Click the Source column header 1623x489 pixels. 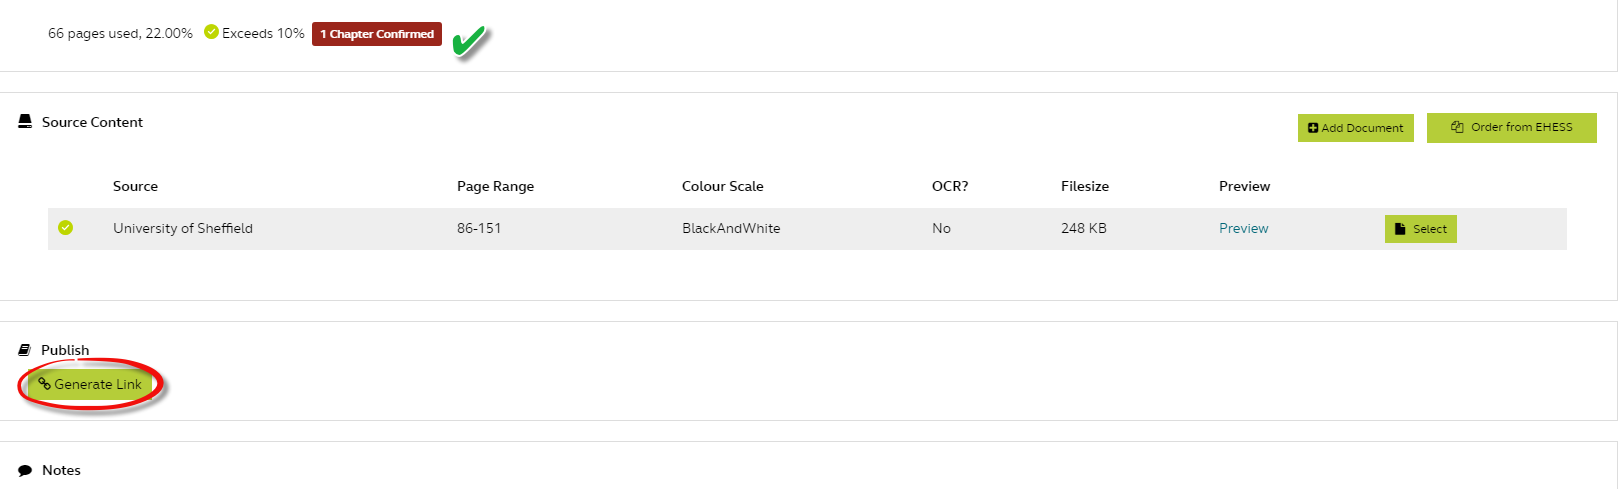135,186
